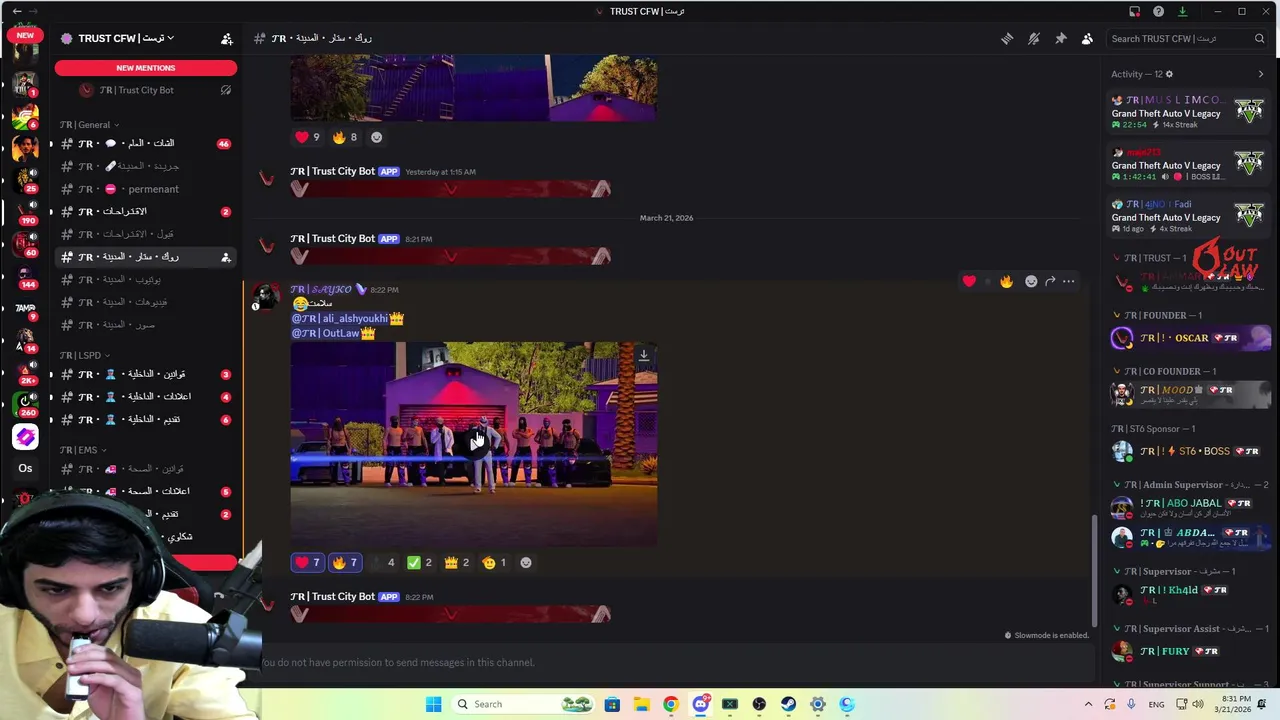The height and width of the screenshot is (720, 1280).
Task: Download the image with the download icon
Action: [644, 355]
